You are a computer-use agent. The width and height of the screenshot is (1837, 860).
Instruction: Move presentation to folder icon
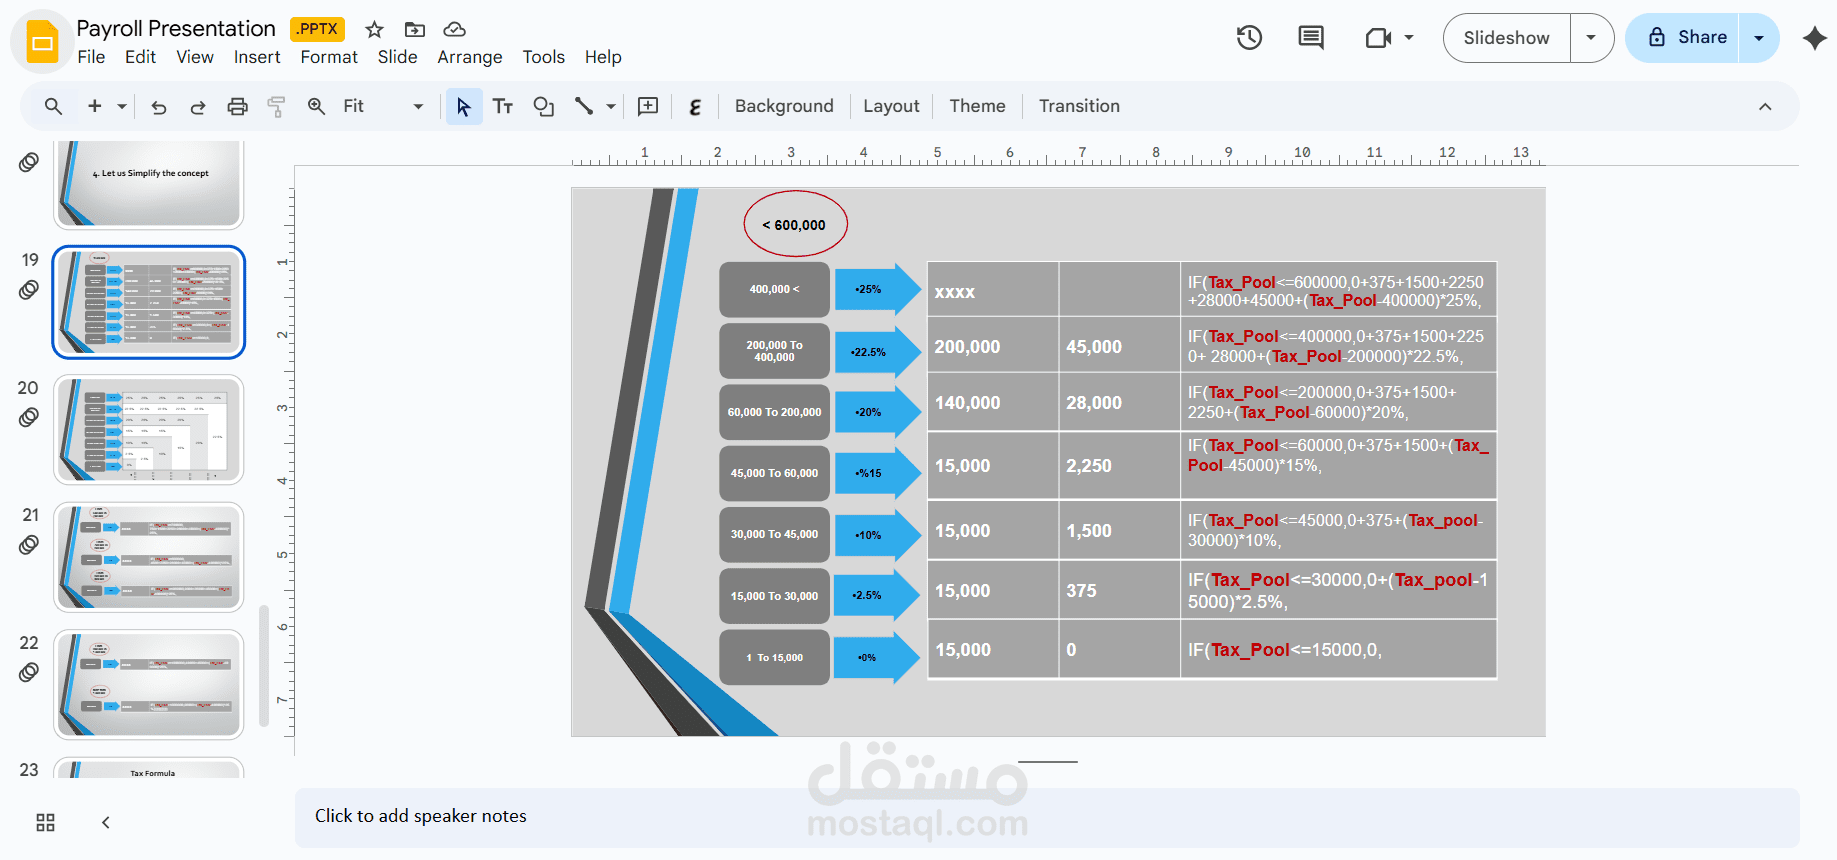pyautogui.click(x=414, y=29)
